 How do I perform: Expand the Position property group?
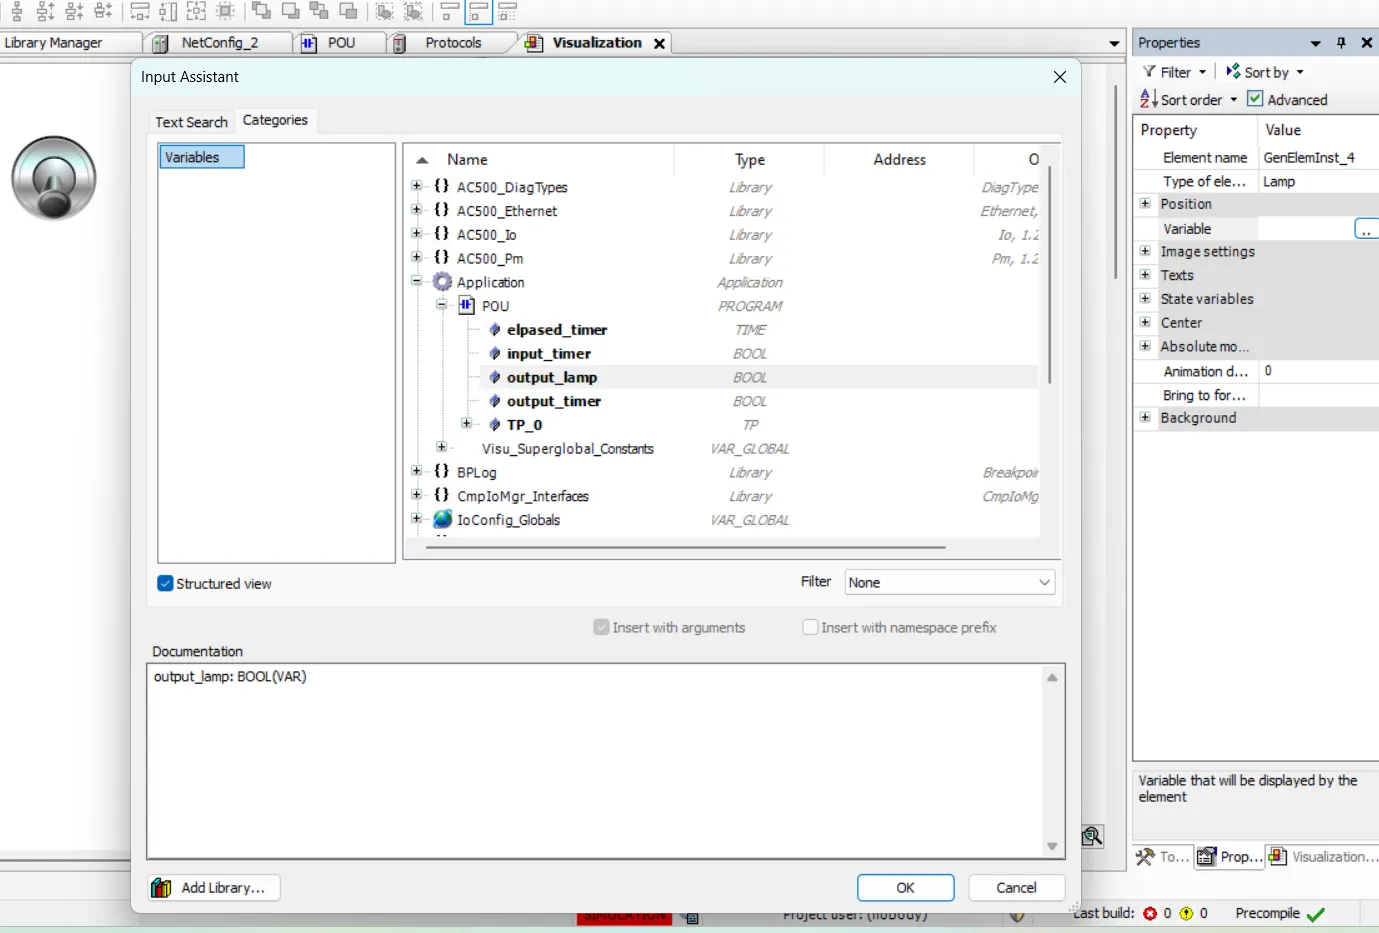tap(1145, 203)
